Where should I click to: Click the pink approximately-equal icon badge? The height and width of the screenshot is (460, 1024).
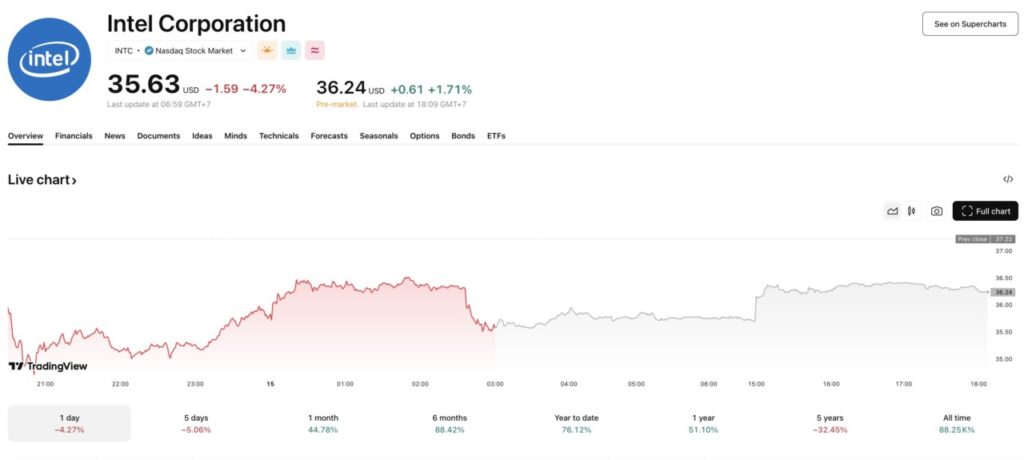coord(315,51)
